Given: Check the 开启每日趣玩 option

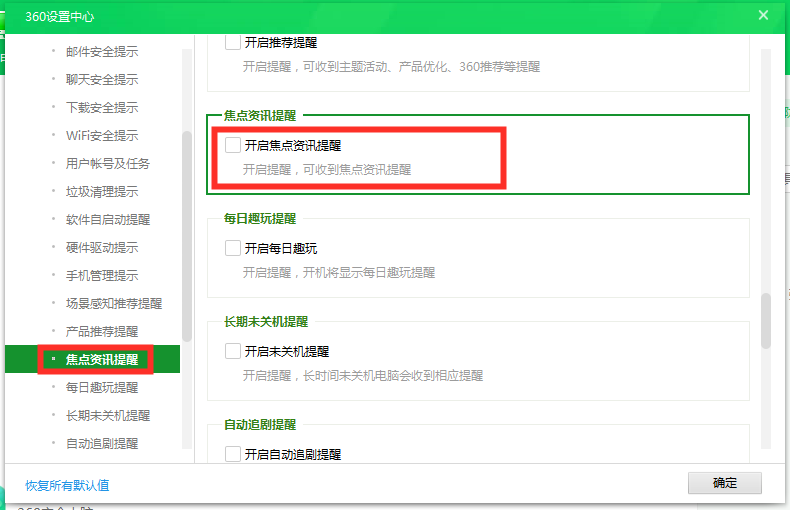Looking at the screenshot, I should pyautogui.click(x=233, y=248).
